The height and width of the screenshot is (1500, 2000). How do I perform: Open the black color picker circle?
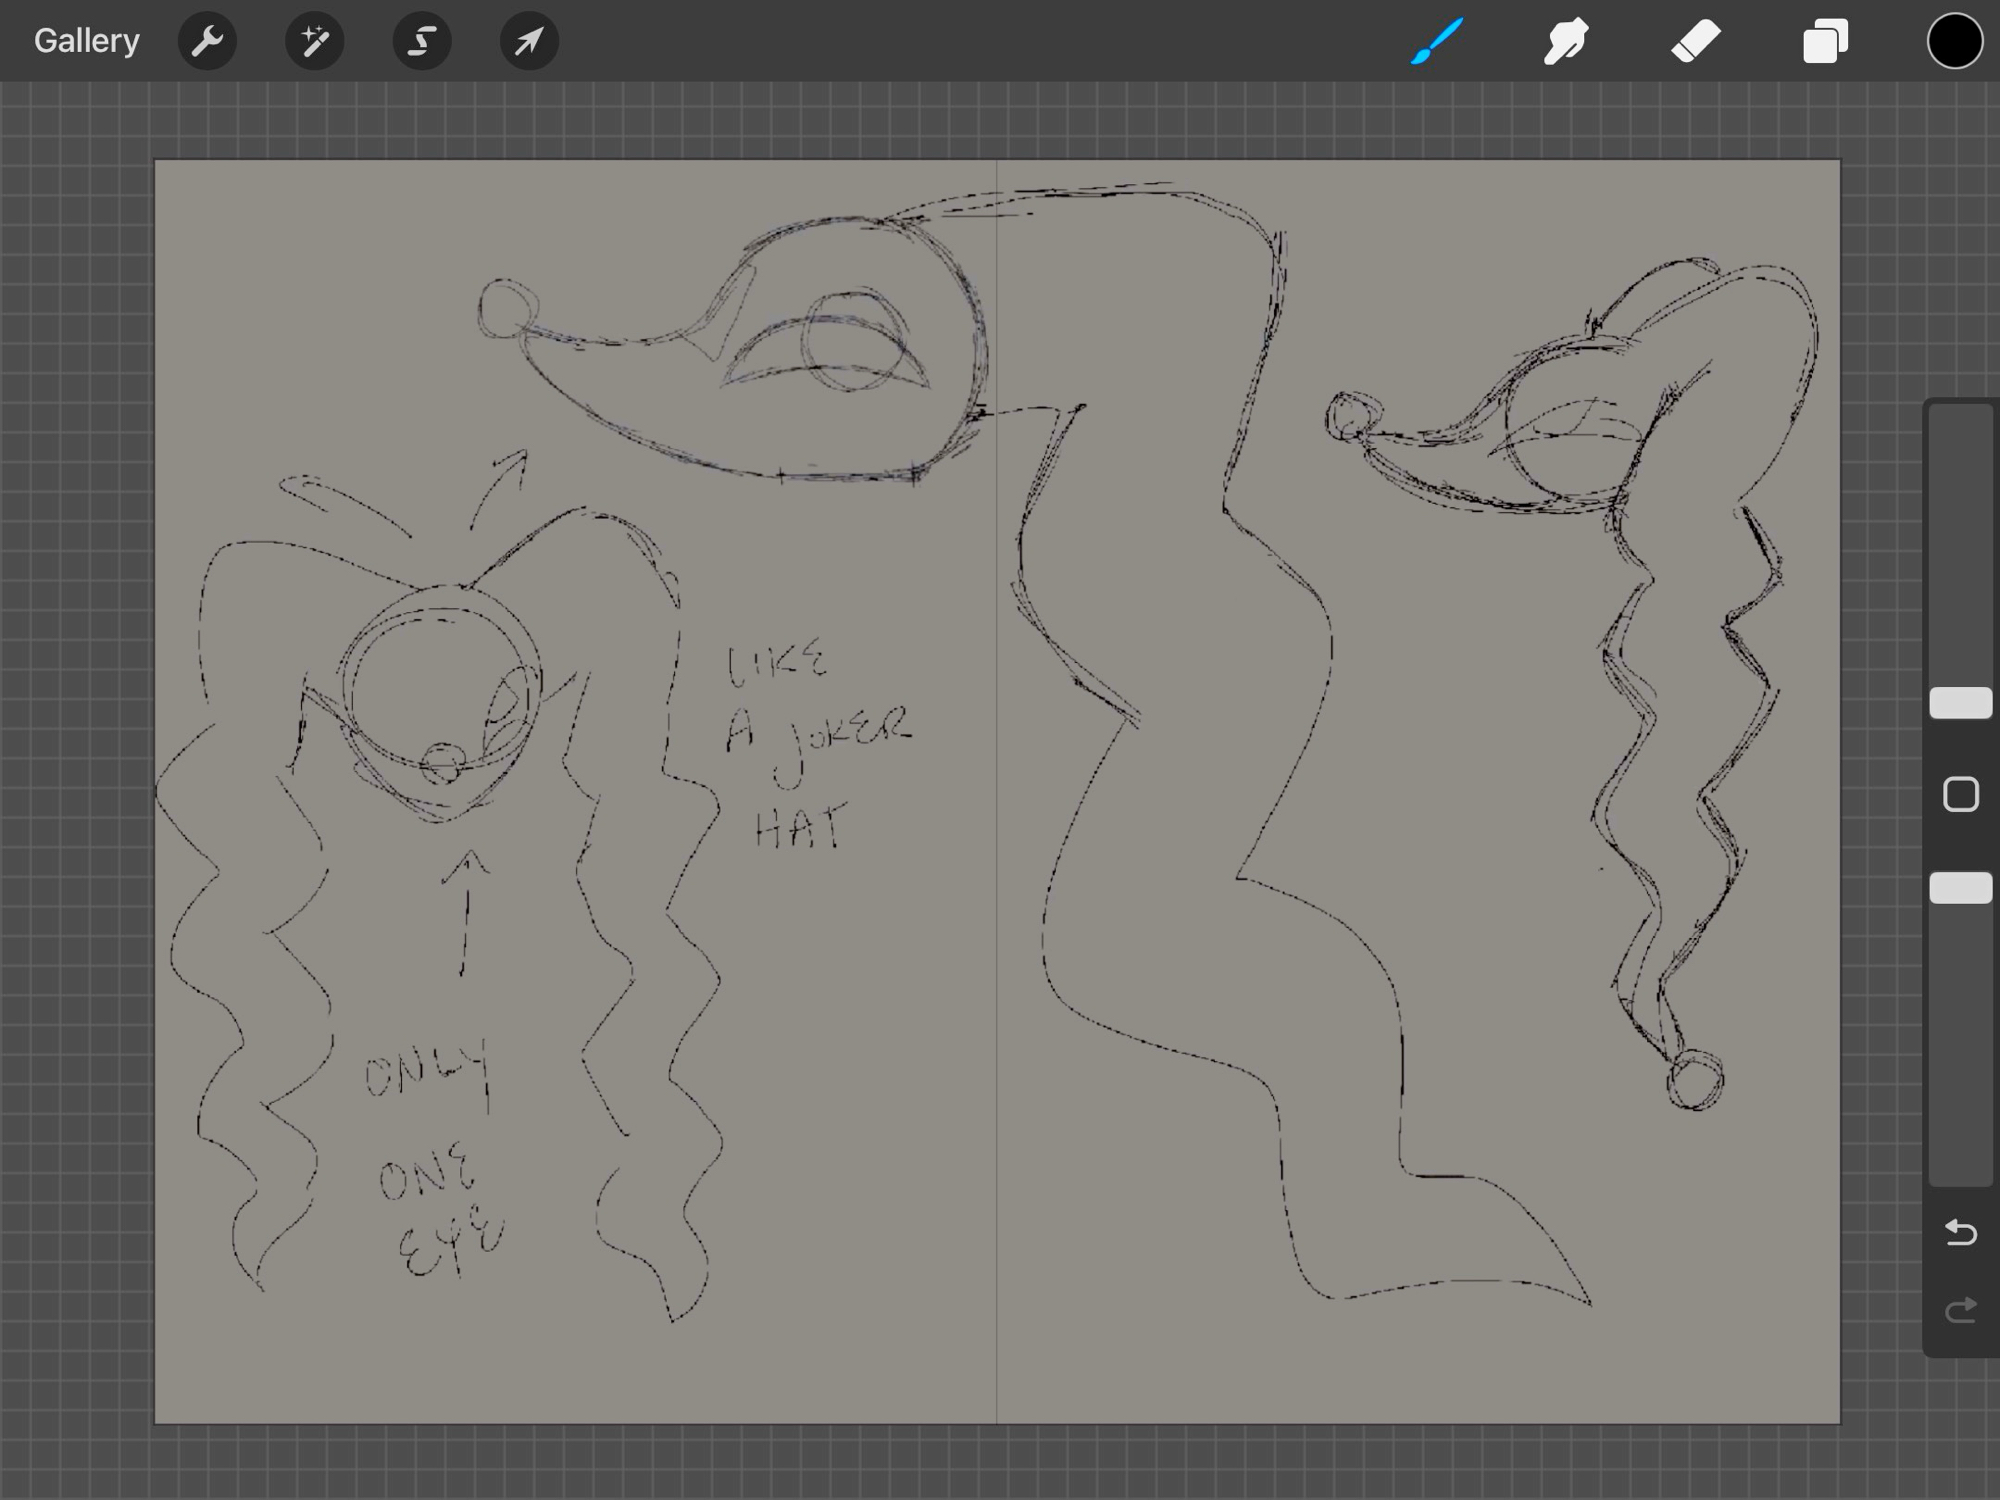coord(1954,41)
